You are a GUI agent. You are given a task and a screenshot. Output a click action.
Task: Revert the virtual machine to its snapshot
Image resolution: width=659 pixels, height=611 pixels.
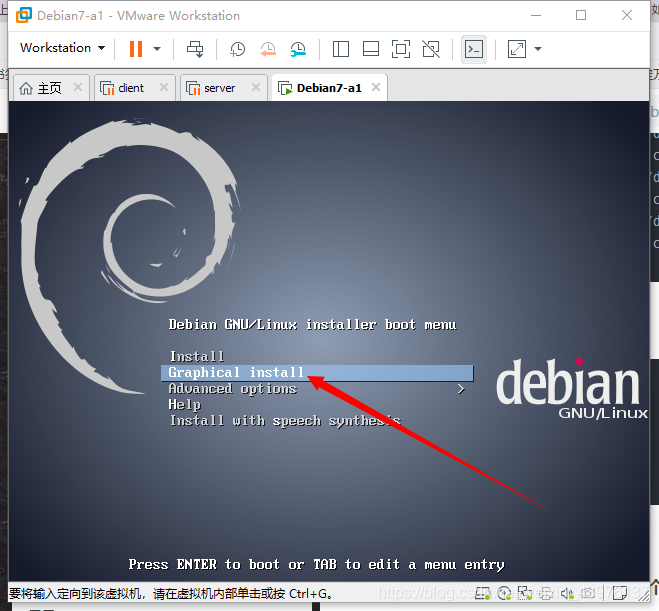pyautogui.click(x=268, y=49)
